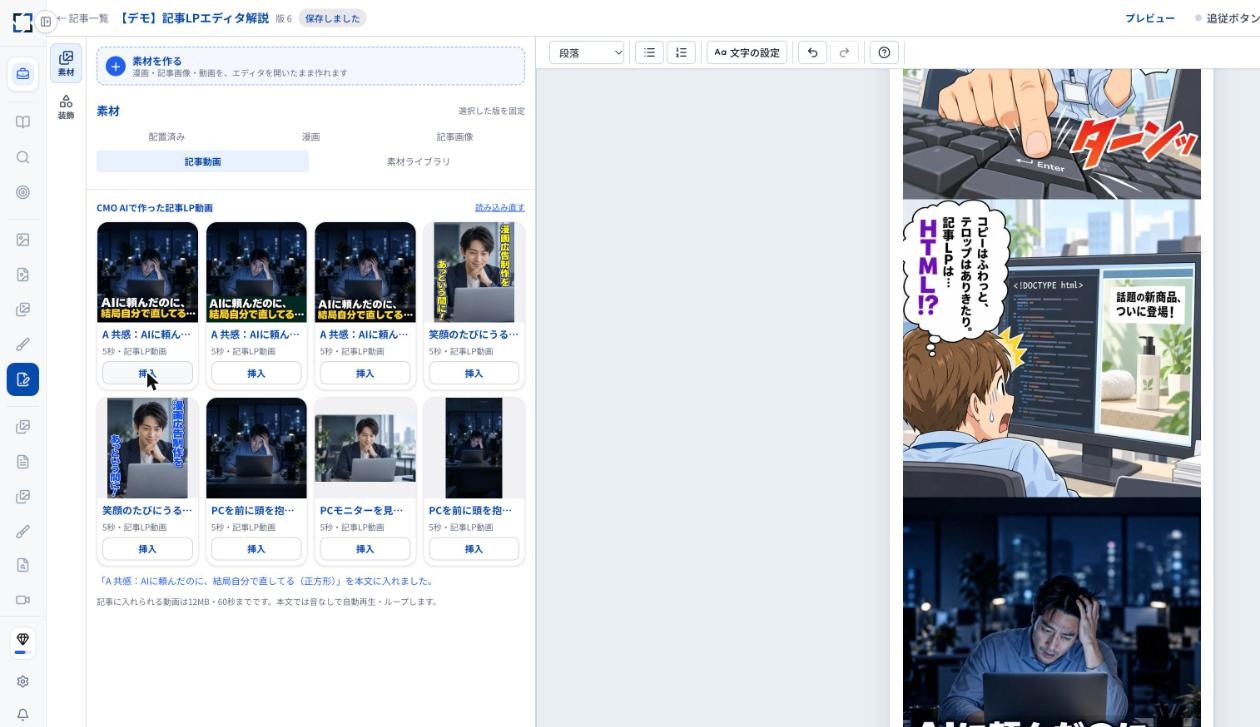Open the book icon in left sidebar

coord(23,122)
